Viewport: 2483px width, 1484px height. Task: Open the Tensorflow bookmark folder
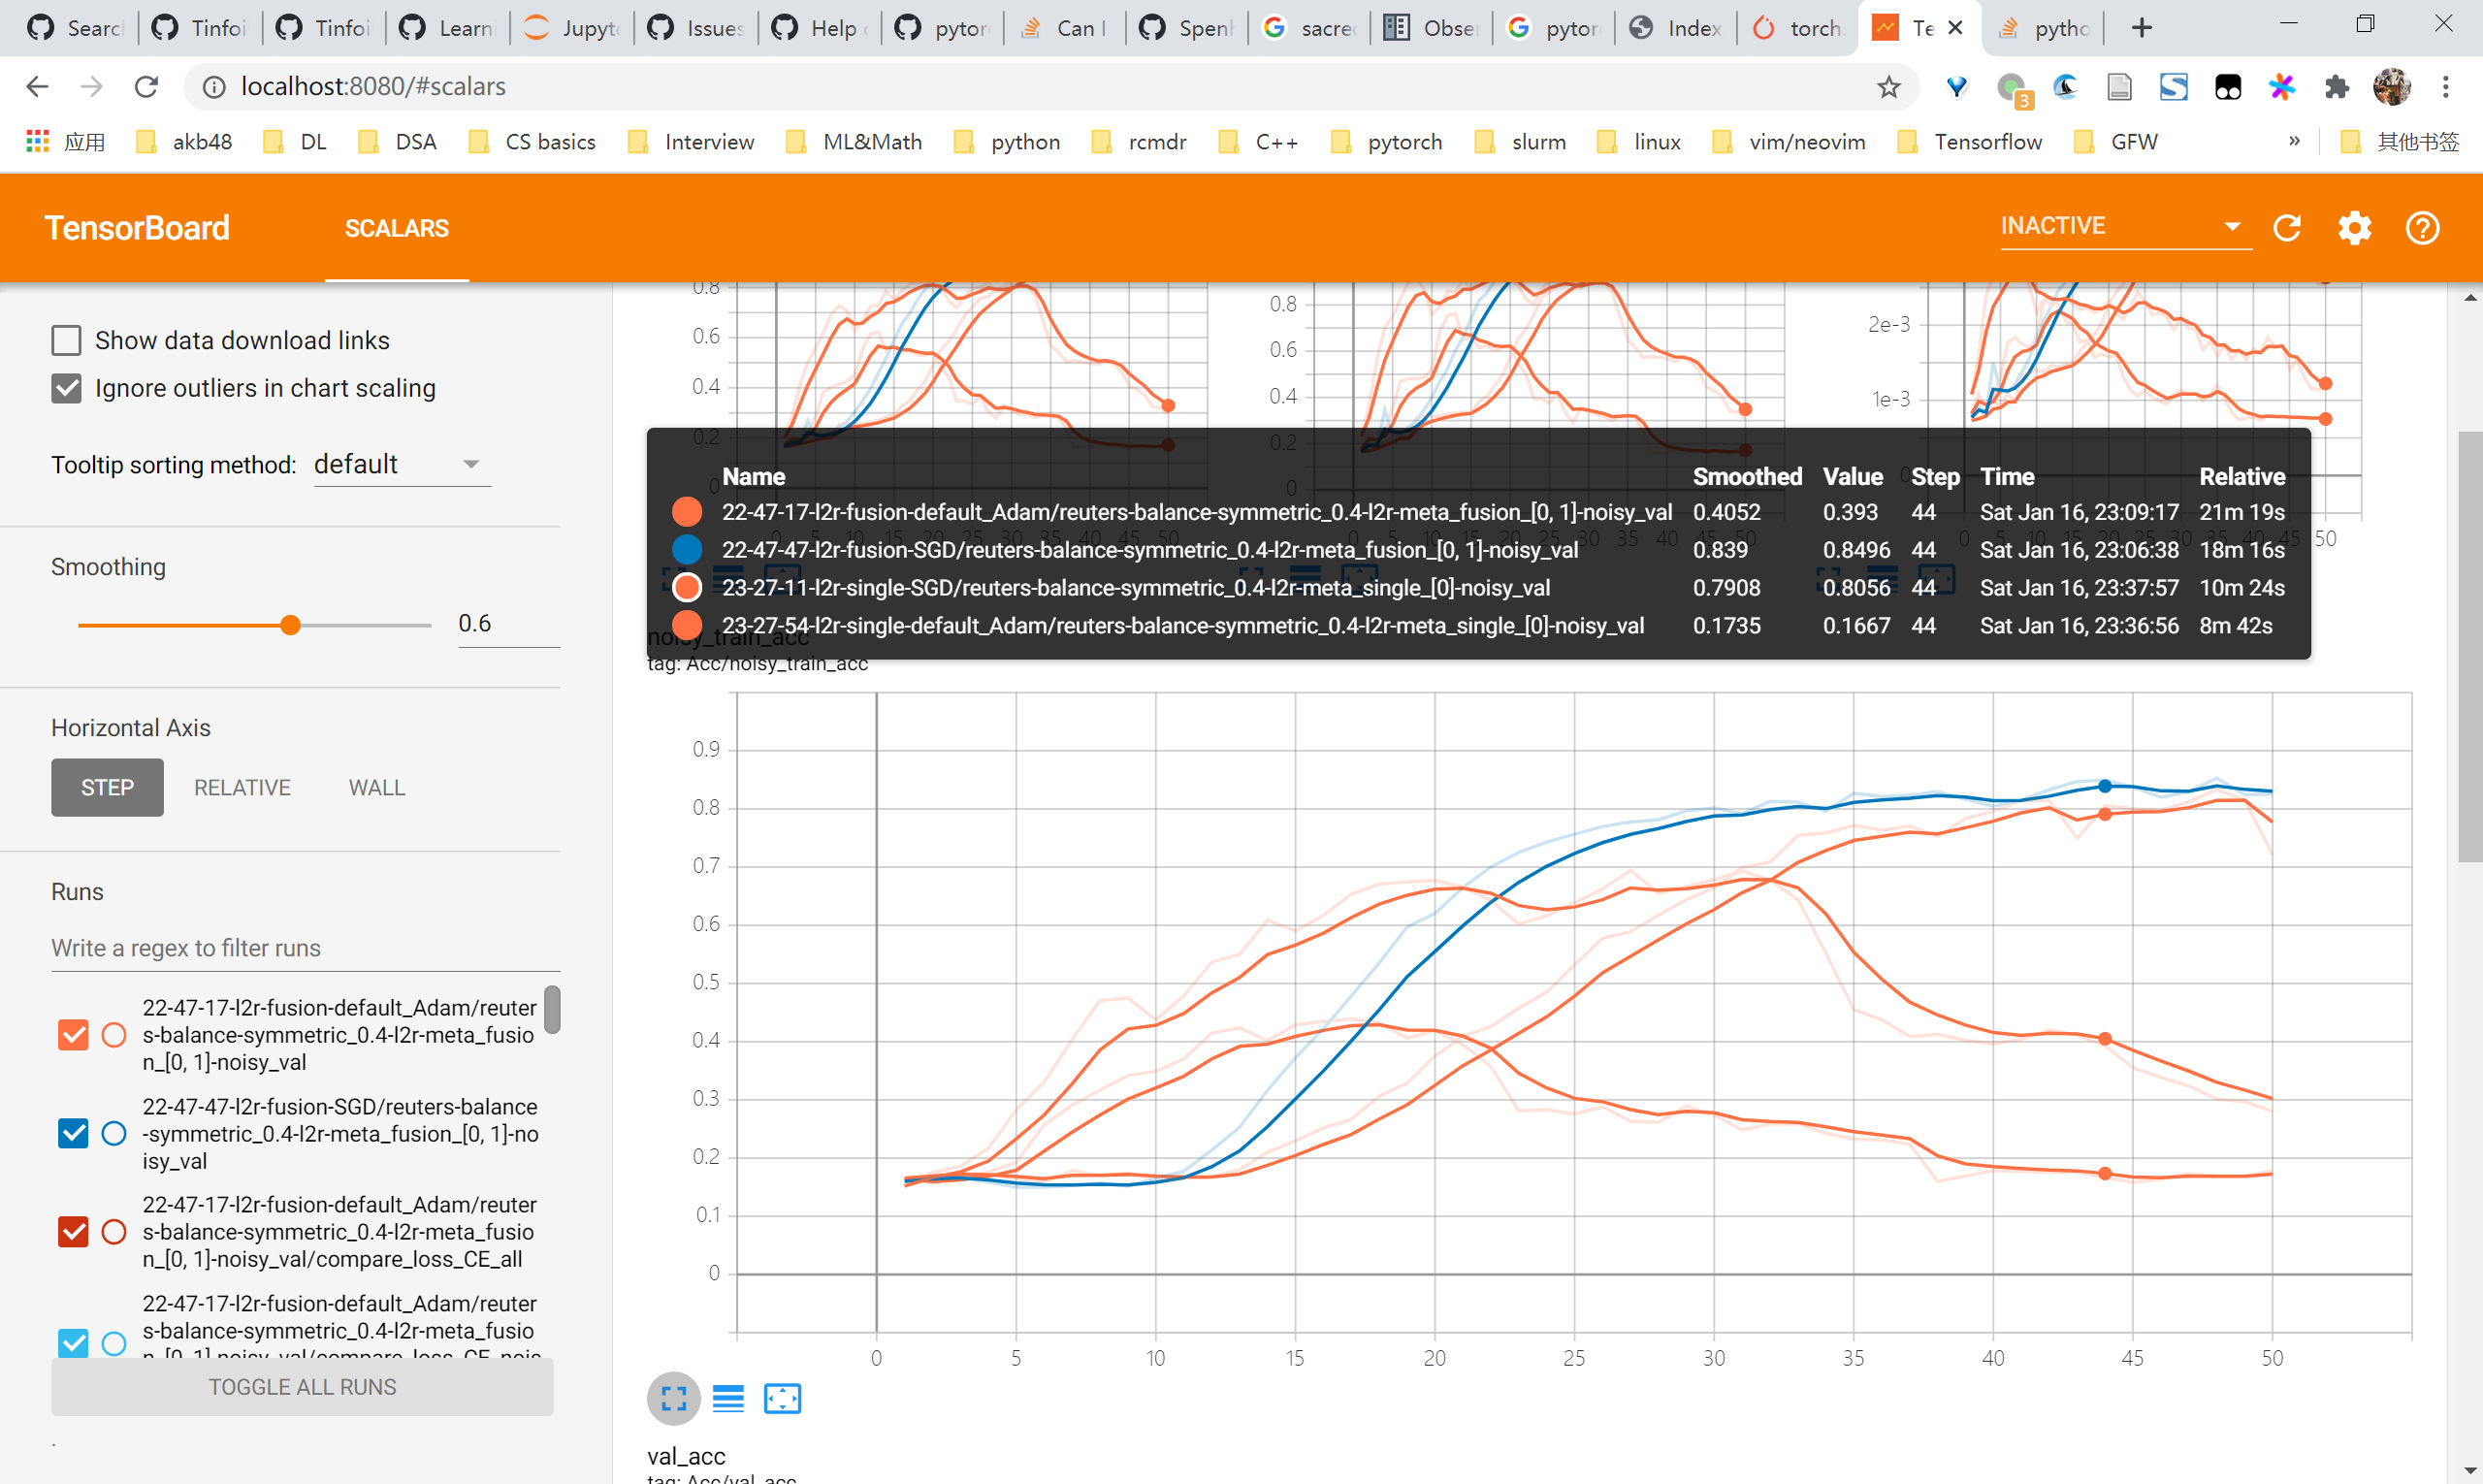(x=1969, y=142)
